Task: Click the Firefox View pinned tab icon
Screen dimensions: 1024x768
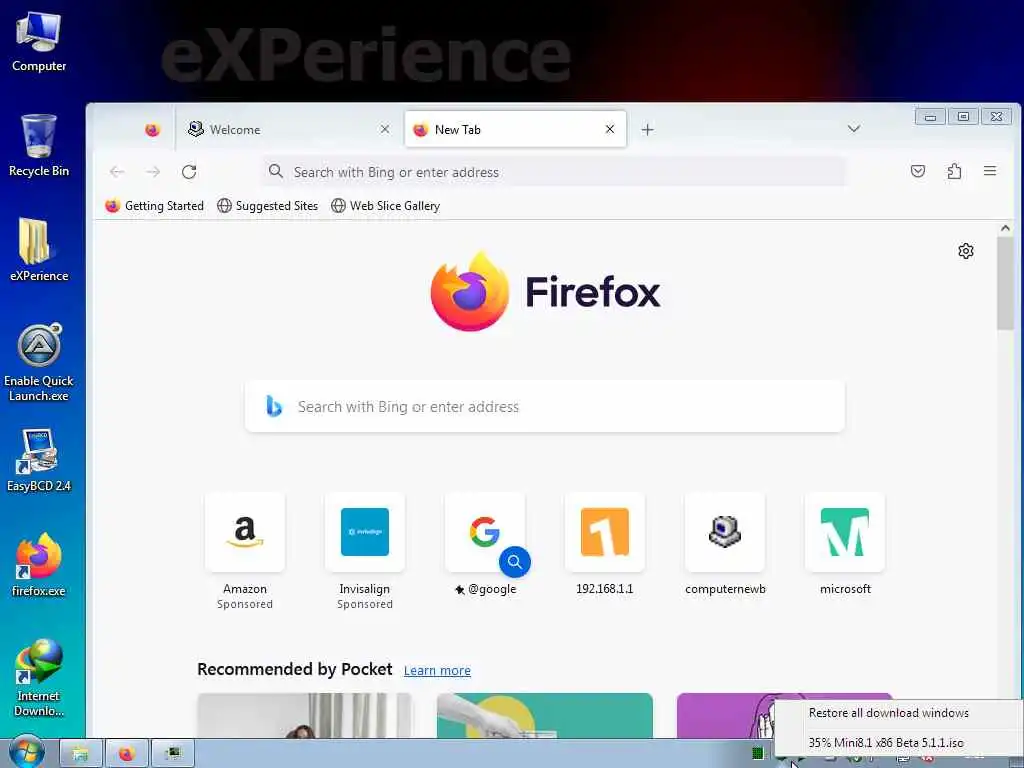Action: click(152, 129)
